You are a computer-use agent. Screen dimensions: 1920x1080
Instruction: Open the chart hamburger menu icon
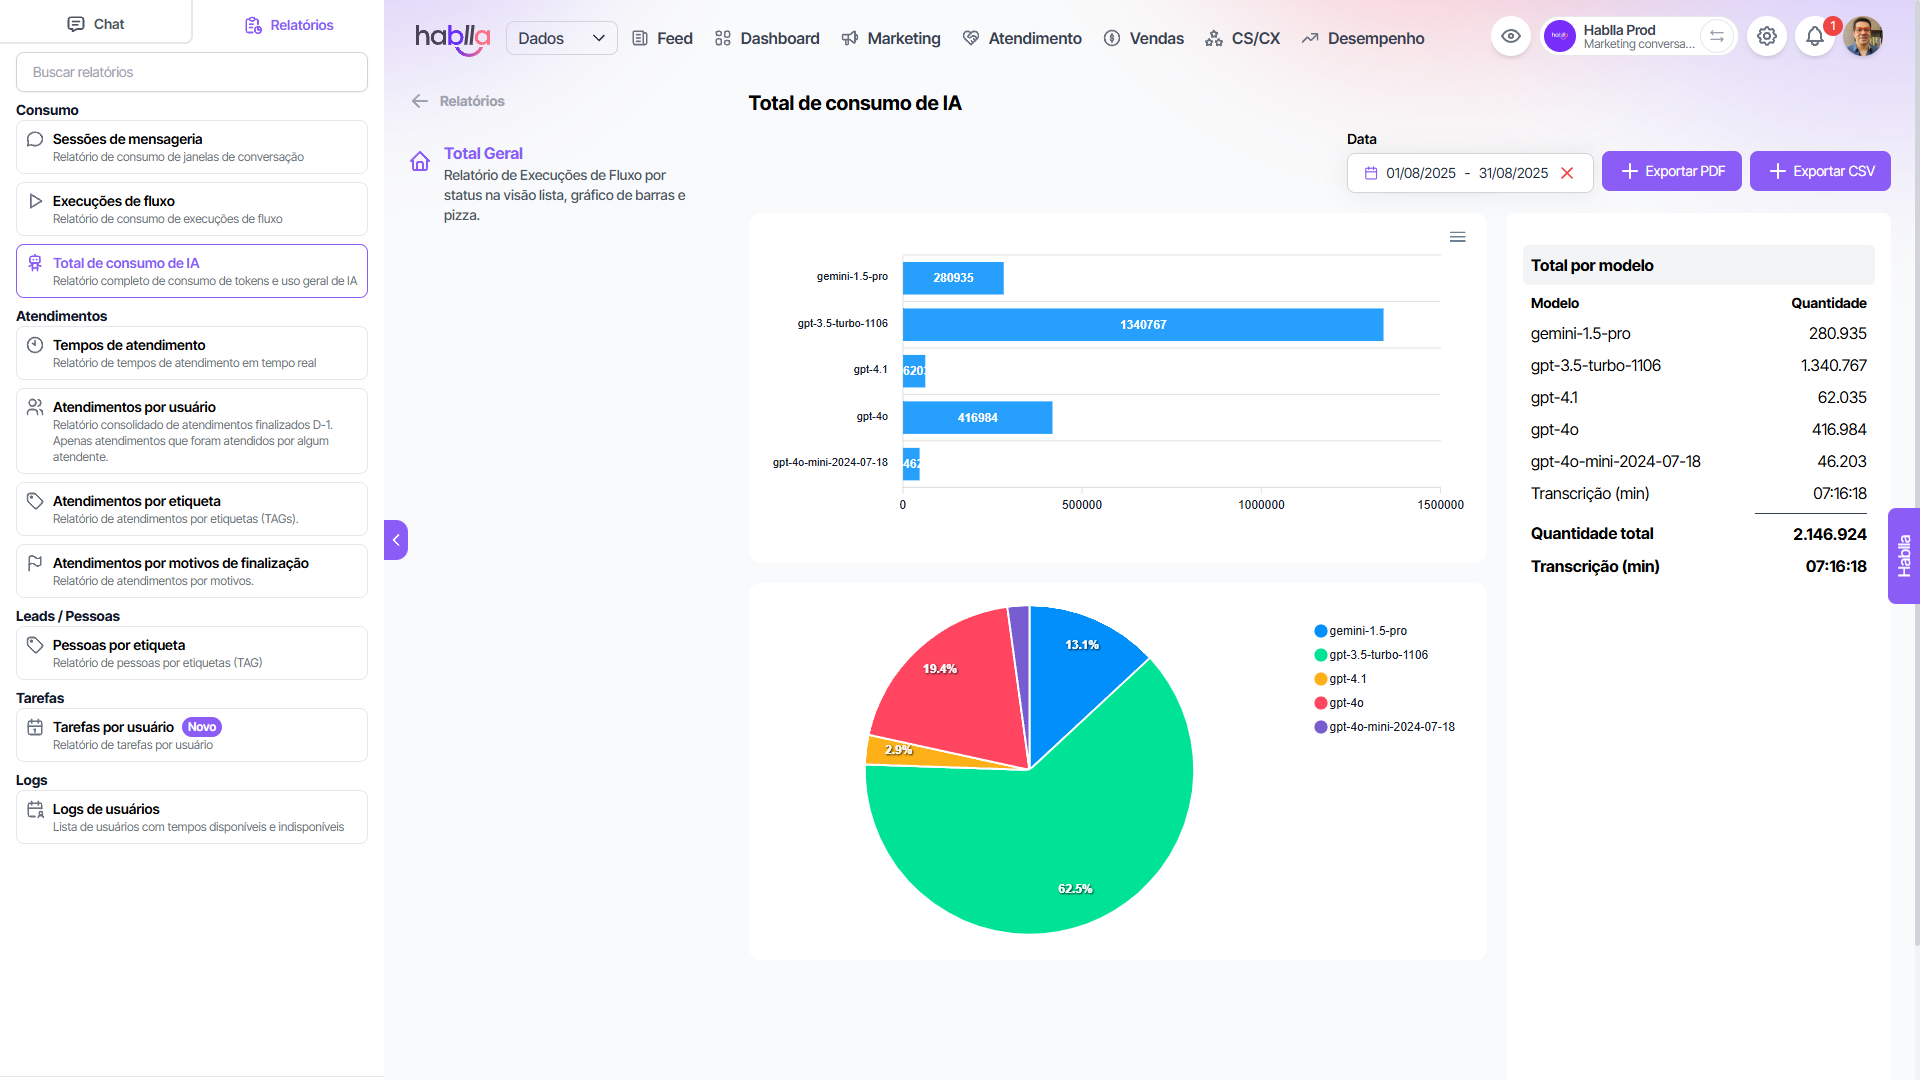tap(1457, 237)
